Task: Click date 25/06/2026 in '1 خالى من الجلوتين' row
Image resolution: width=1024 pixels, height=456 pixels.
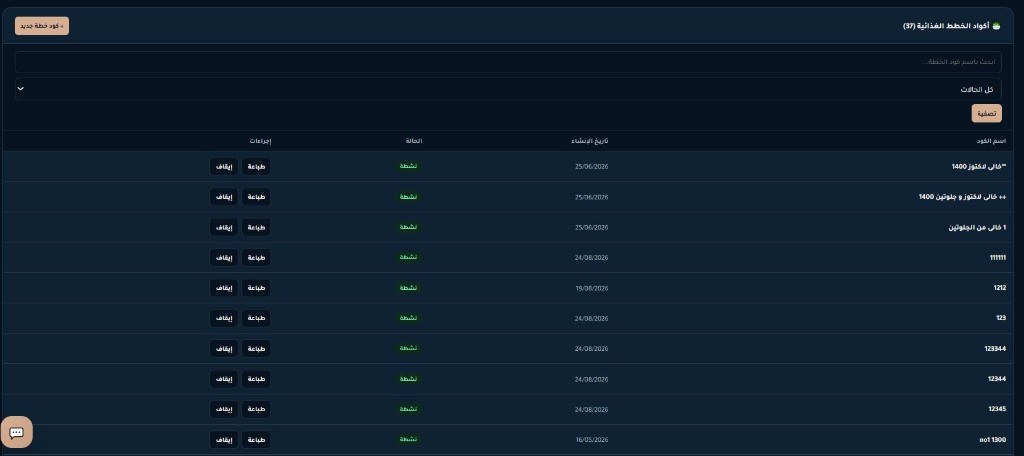Action: [592, 227]
